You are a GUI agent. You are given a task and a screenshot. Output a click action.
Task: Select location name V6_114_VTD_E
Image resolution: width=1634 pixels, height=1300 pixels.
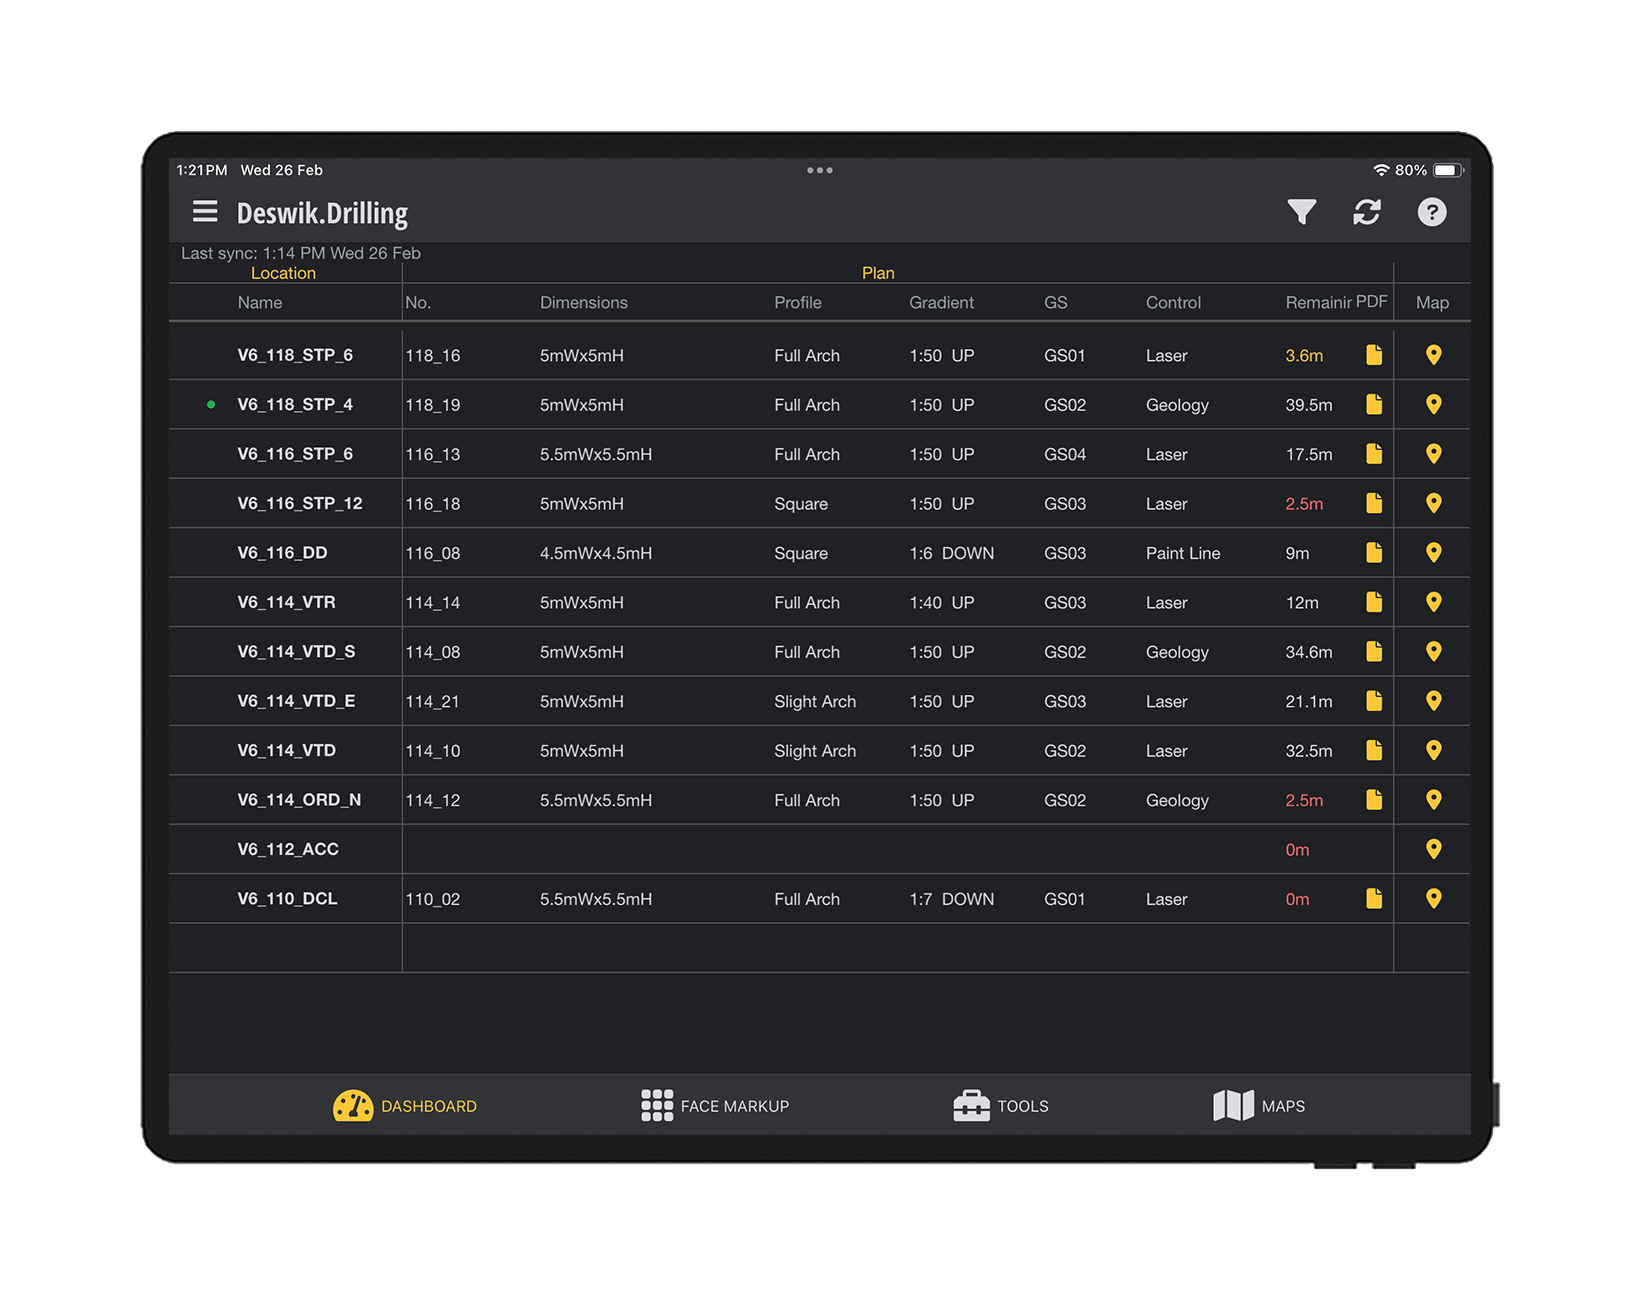[x=296, y=701]
